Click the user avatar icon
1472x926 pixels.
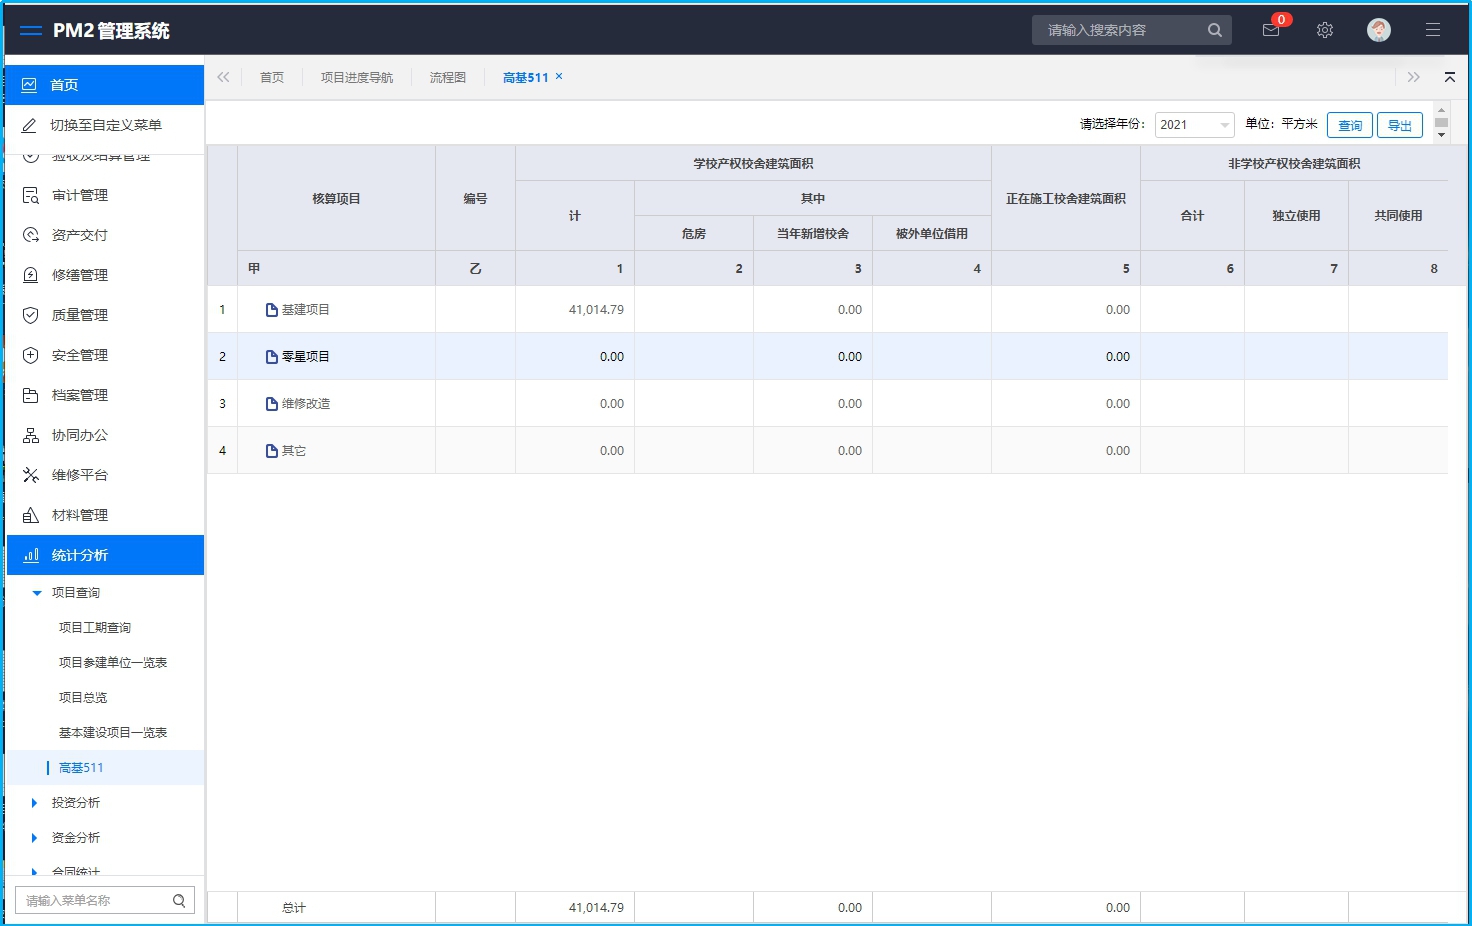(x=1378, y=30)
